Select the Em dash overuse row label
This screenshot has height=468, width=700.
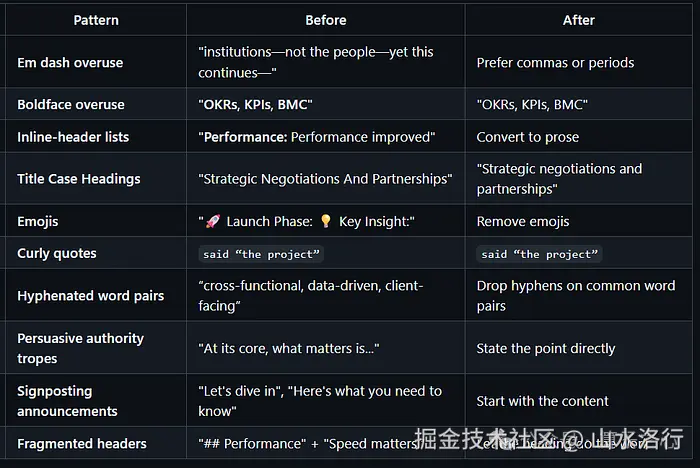70,62
